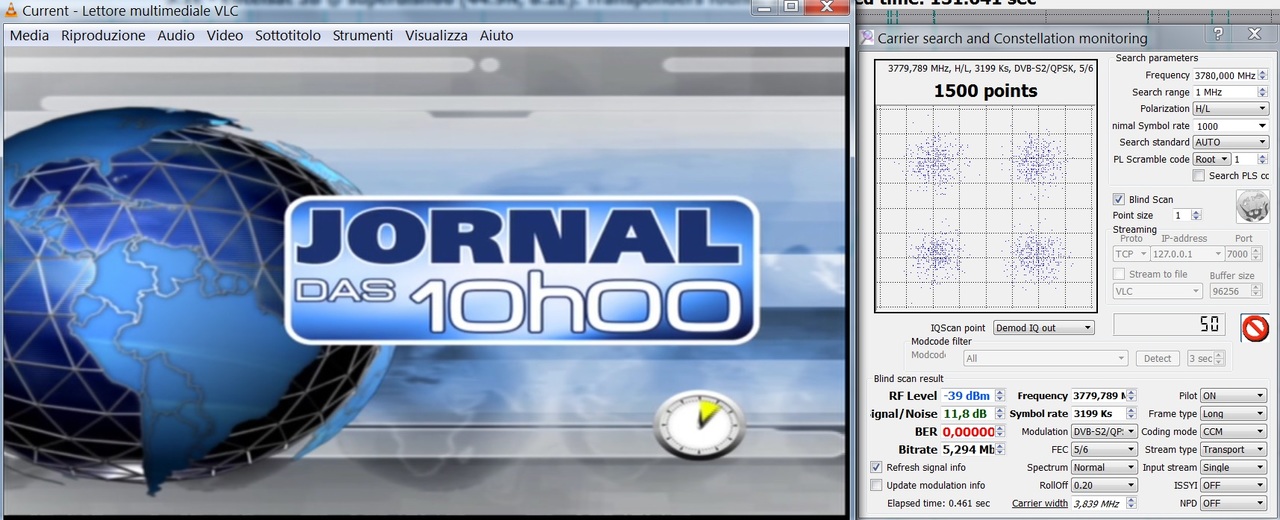Click the VLC cone icon in title bar
Image resolution: width=1280 pixels, height=520 pixels.
coord(10,10)
